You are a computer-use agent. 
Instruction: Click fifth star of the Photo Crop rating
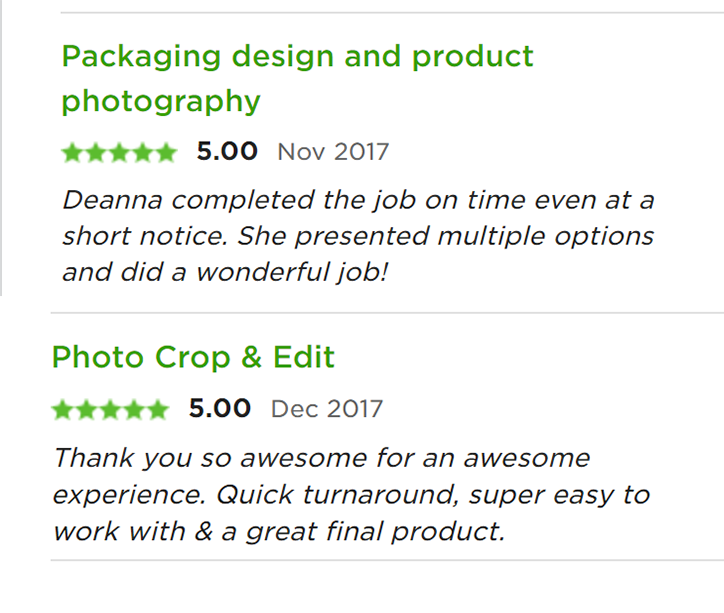pos(157,410)
